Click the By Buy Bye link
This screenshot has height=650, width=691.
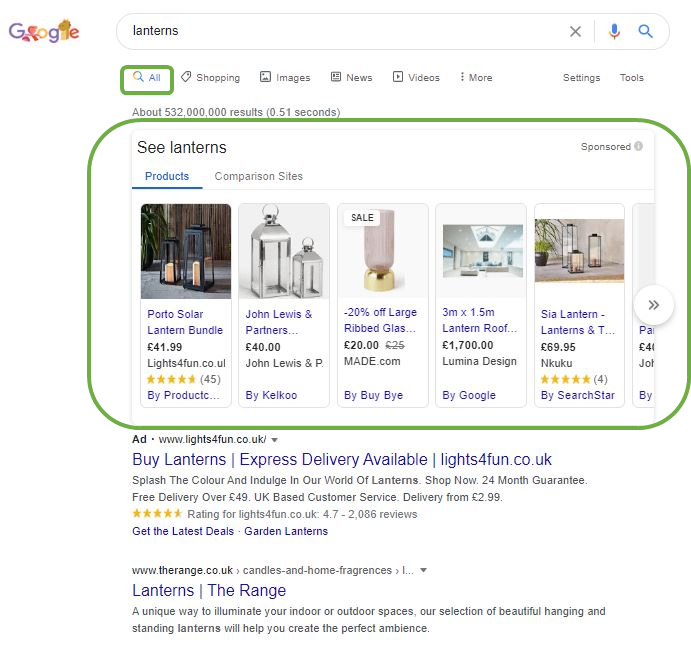[373, 395]
